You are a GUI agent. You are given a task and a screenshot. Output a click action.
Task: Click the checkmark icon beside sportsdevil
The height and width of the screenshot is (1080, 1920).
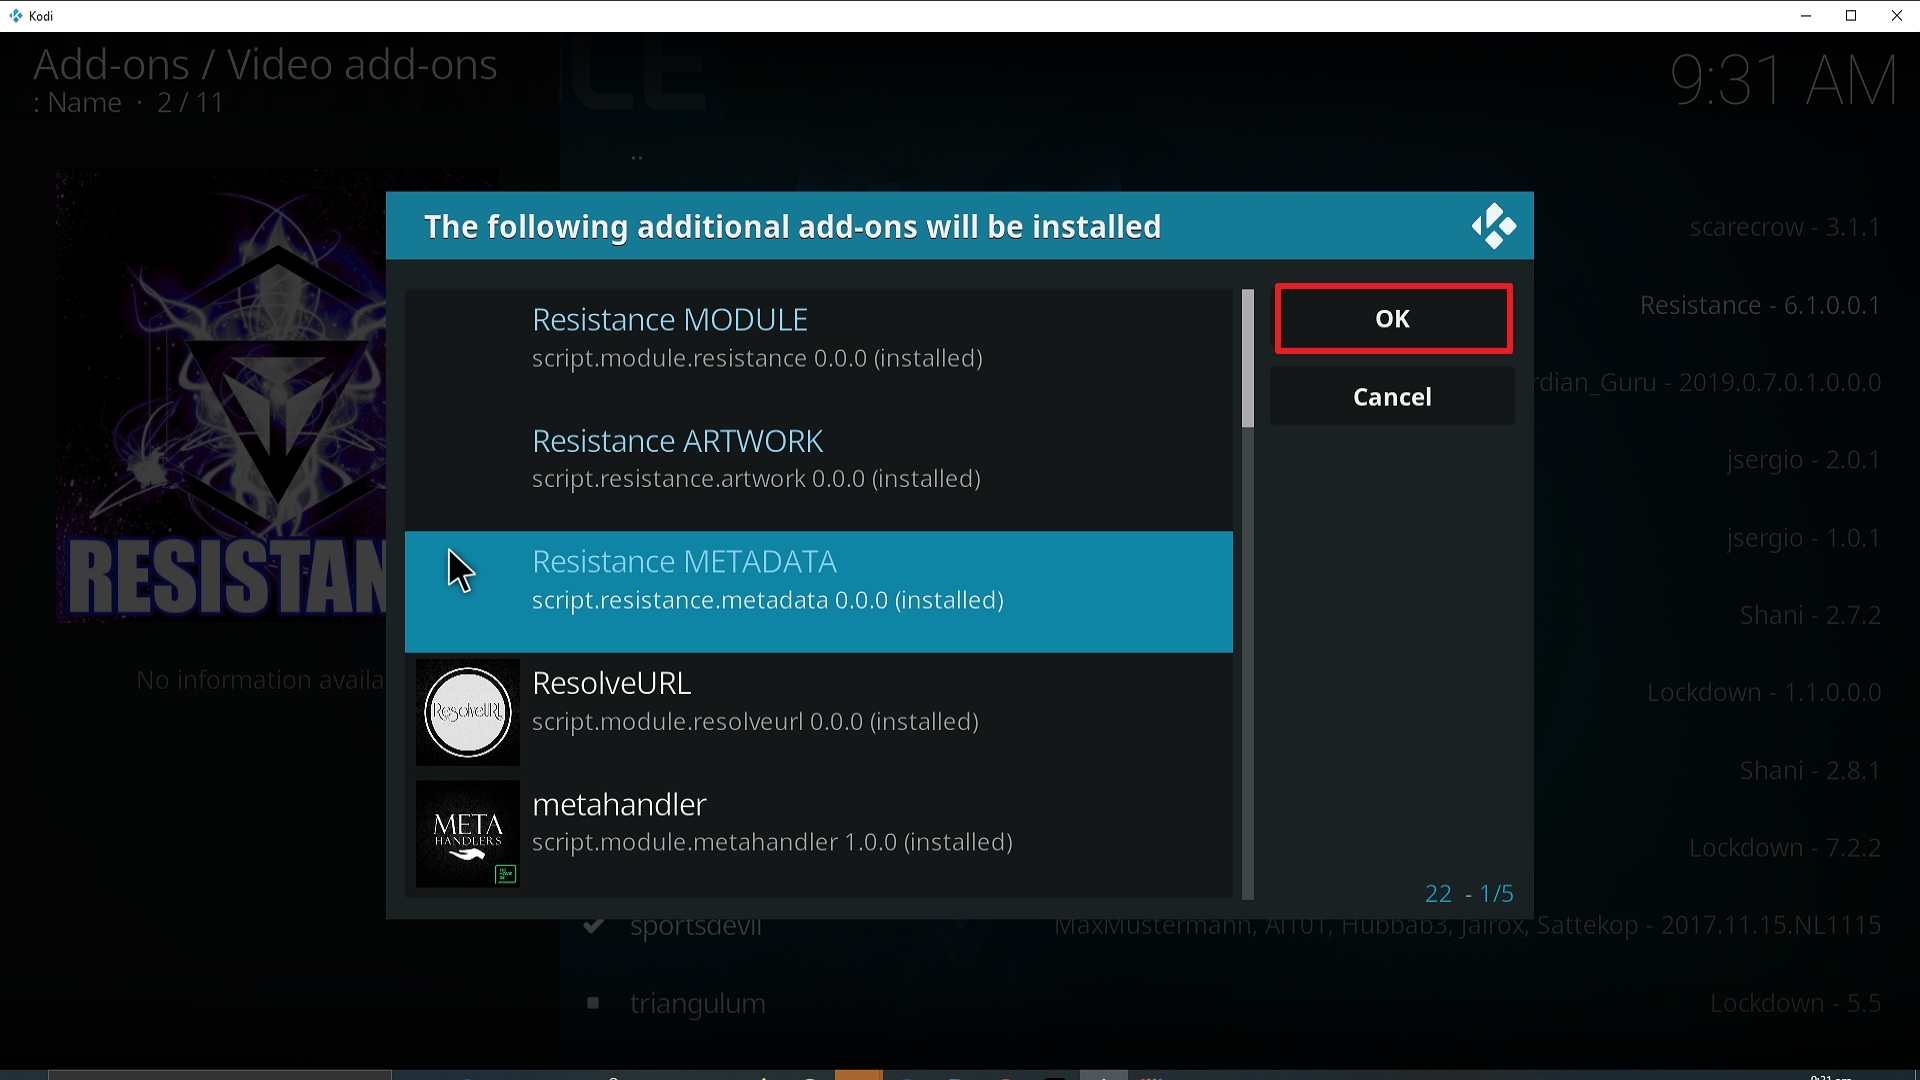pyautogui.click(x=593, y=925)
